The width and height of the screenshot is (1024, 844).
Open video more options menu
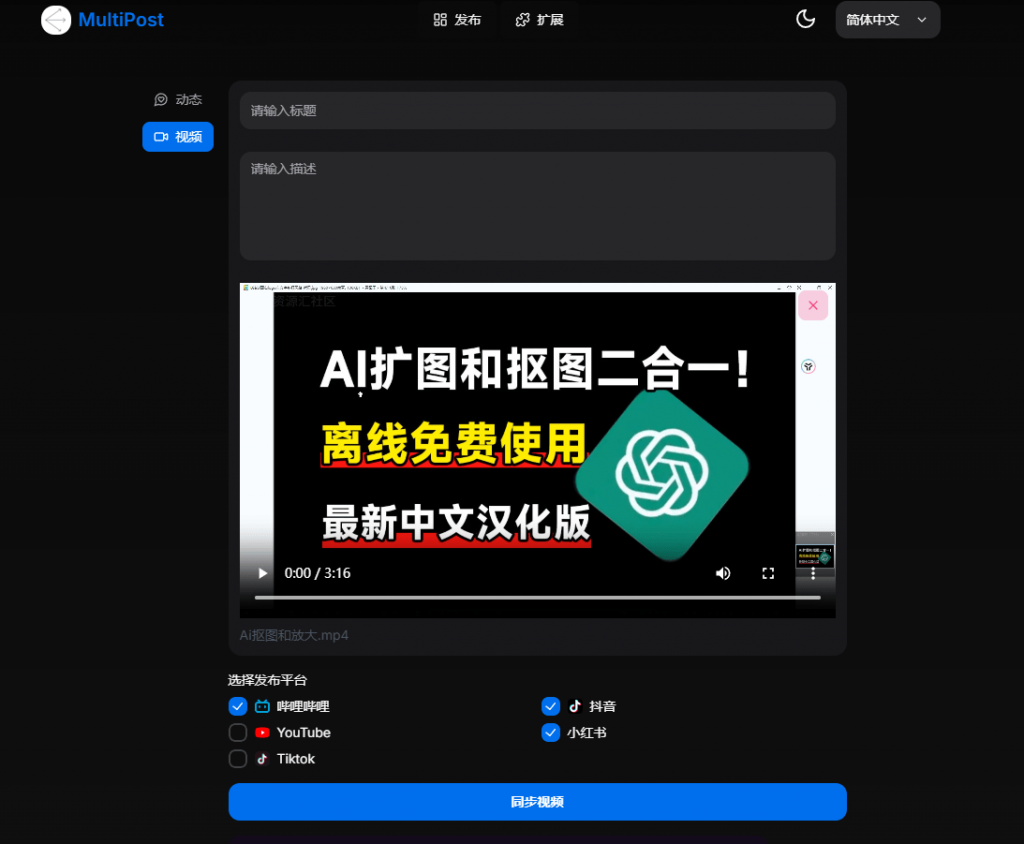[x=813, y=573]
